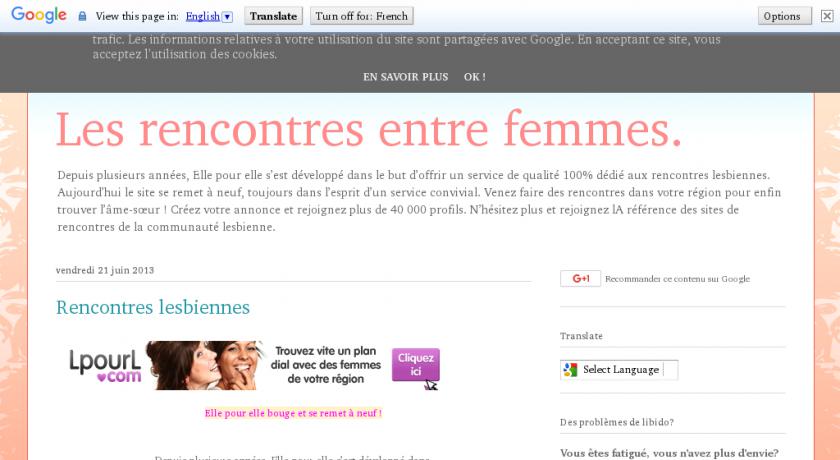Click EN SAVOIR PLUS cookie link
The height and width of the screenshot is (460, 840).
coord(406,77)
